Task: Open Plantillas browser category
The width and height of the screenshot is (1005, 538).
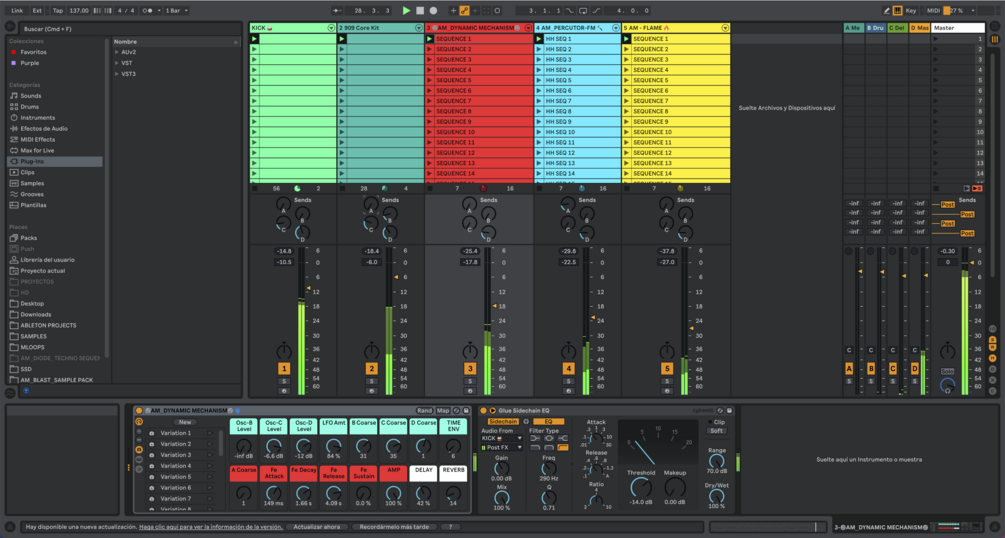Action: coord(33,205)
